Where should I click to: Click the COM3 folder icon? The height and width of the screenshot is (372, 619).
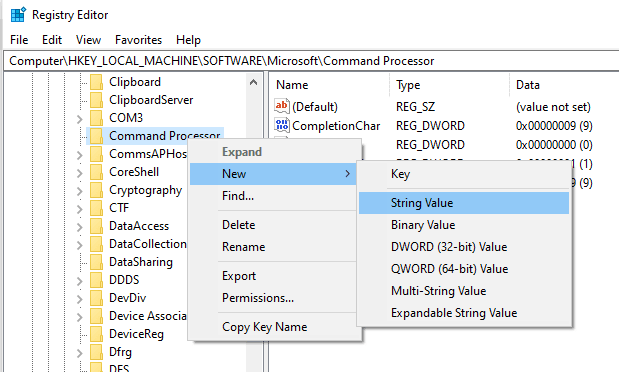pyautogui.click(x=96, y=118)
